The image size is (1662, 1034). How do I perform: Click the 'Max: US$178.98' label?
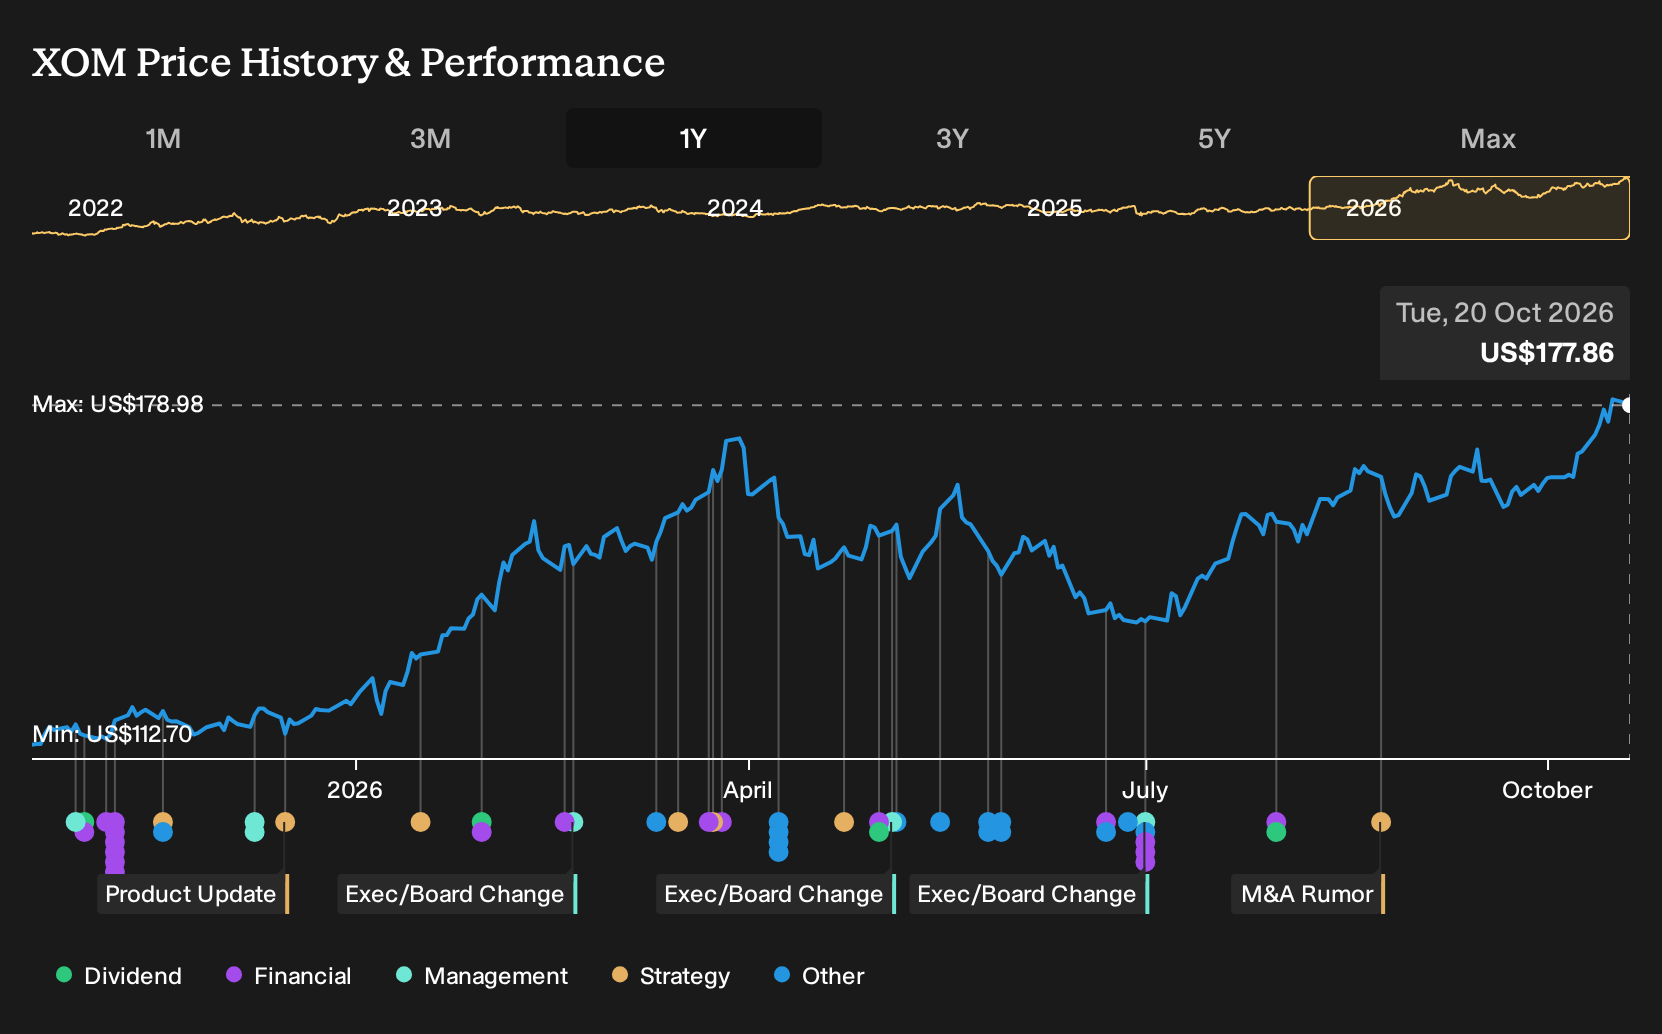[x=118, y=404]
